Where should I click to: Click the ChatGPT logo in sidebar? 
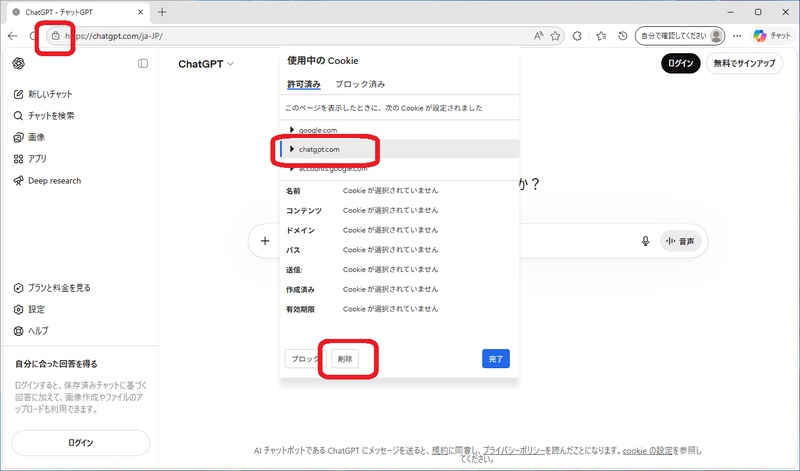(19, 63)
